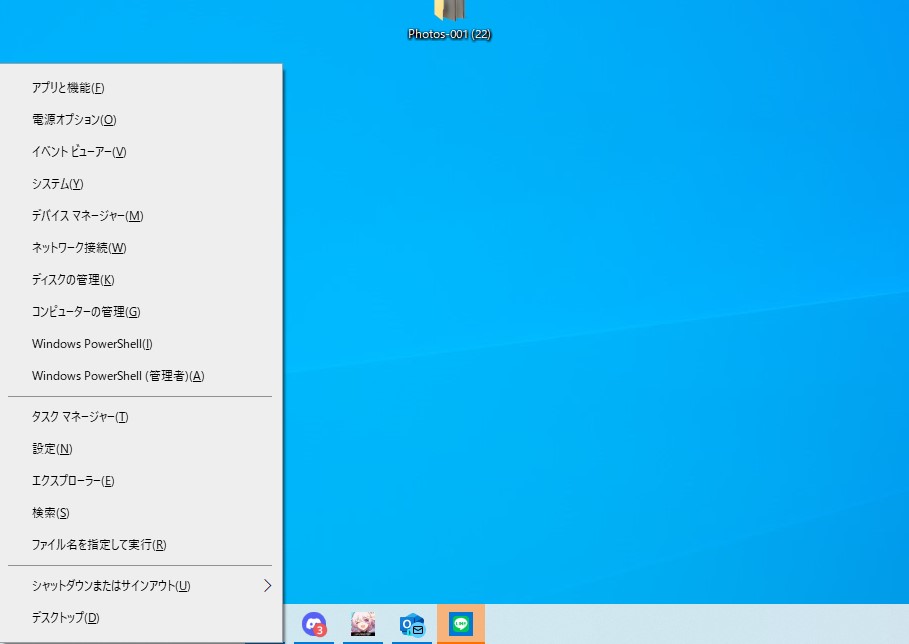This screenshot has height=644, width=909.
Task: Run Windows PowerShell (管理者) as administrator
Action: click(118, 376)
